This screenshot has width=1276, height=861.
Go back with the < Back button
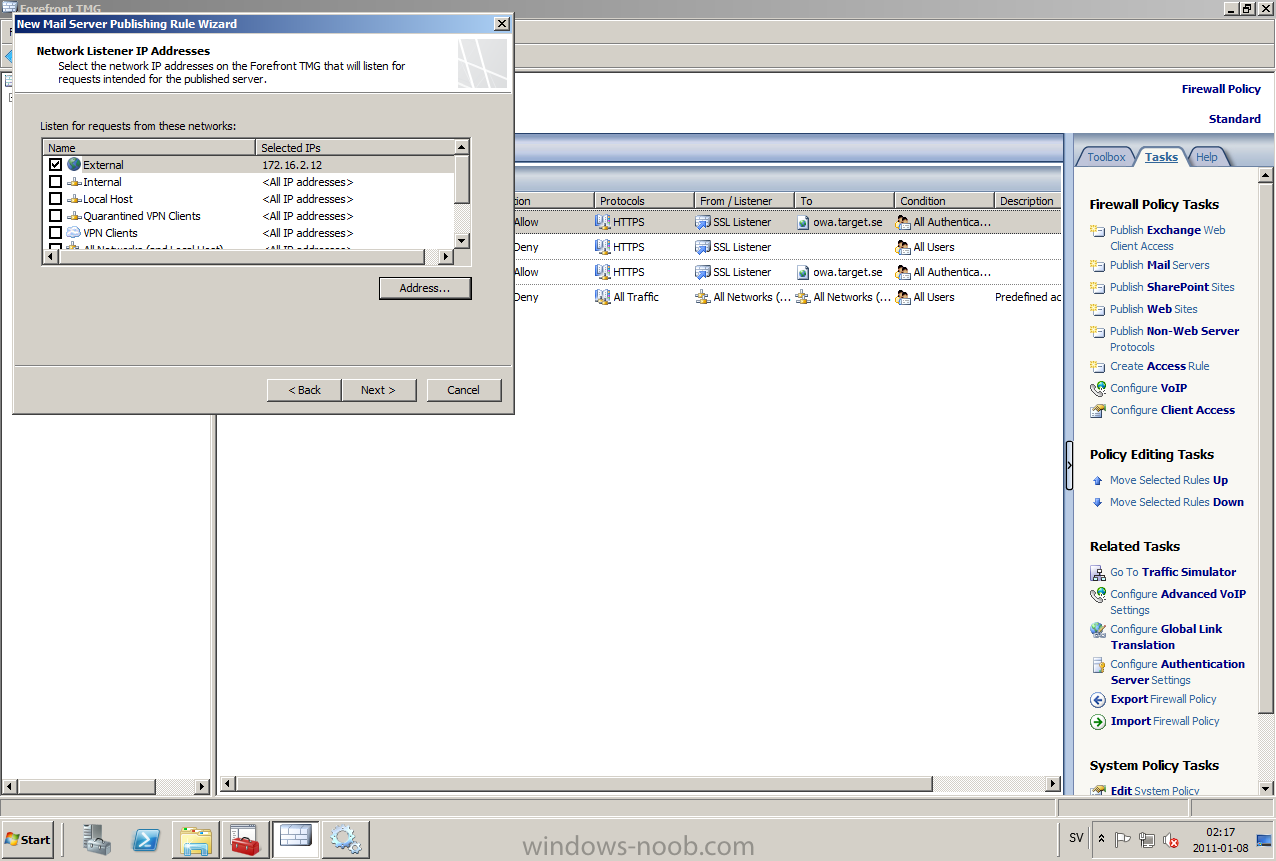point(304,390)
